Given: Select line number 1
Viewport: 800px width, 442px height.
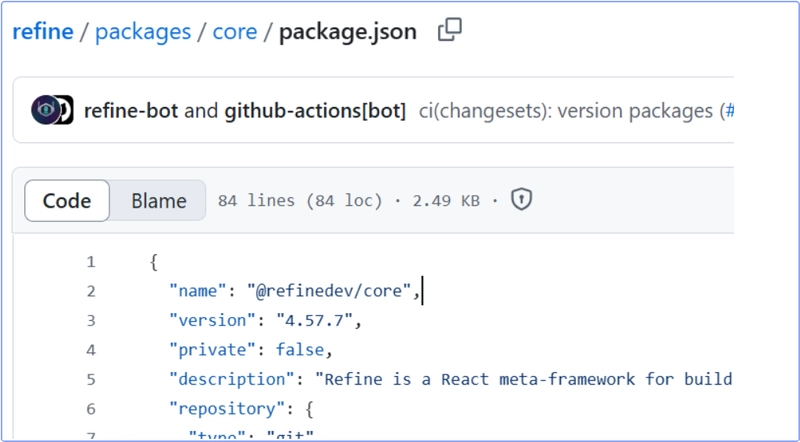Looking at the screenshot, I should click(91, 262).
